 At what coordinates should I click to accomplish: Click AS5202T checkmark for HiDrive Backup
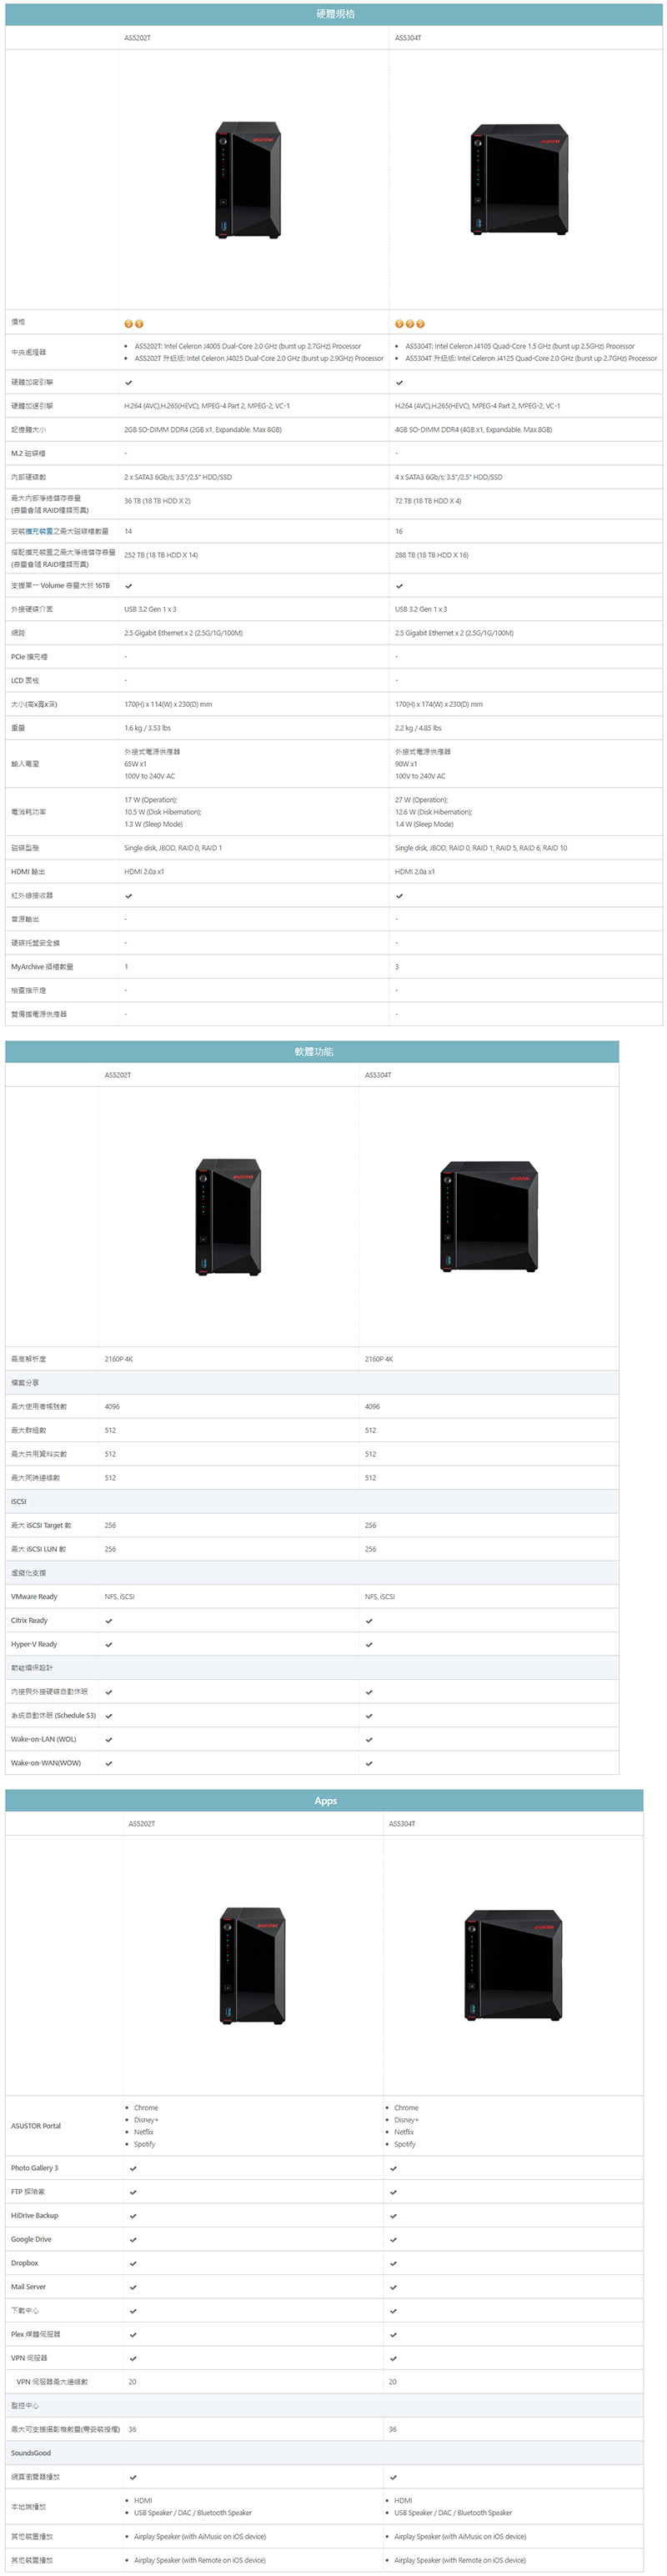click(133, 2215)
